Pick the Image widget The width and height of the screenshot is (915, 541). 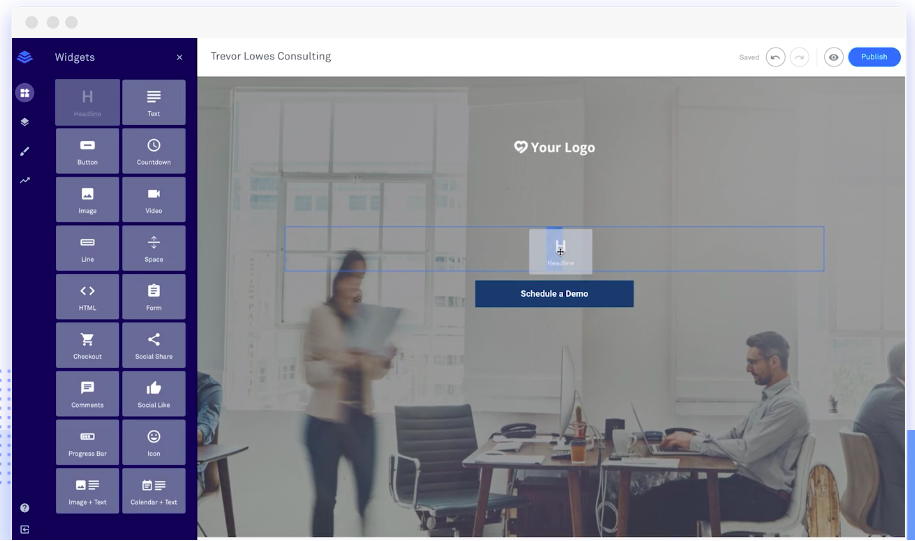(x=88, y=199)
